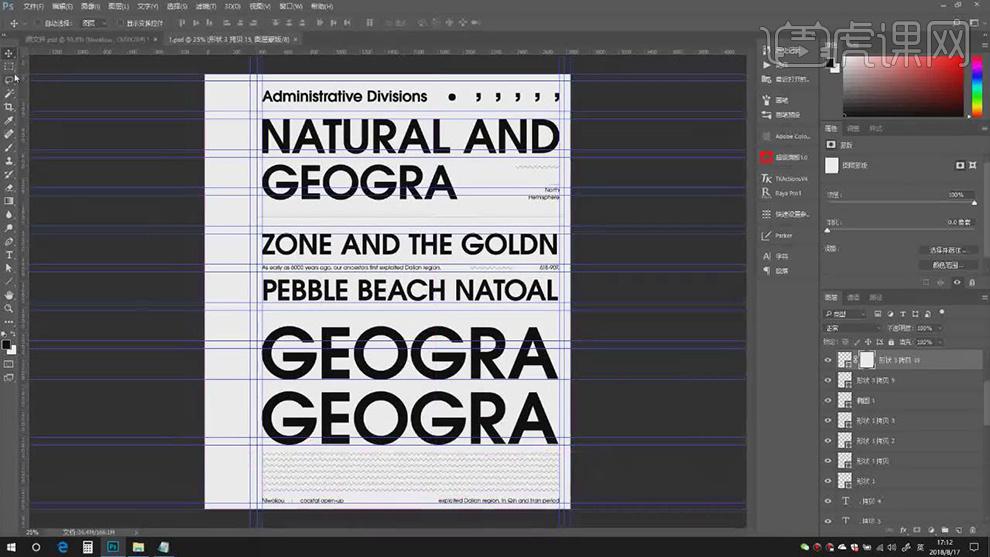Expand the layer opacity 100% dropdown

tap(936, 328)
